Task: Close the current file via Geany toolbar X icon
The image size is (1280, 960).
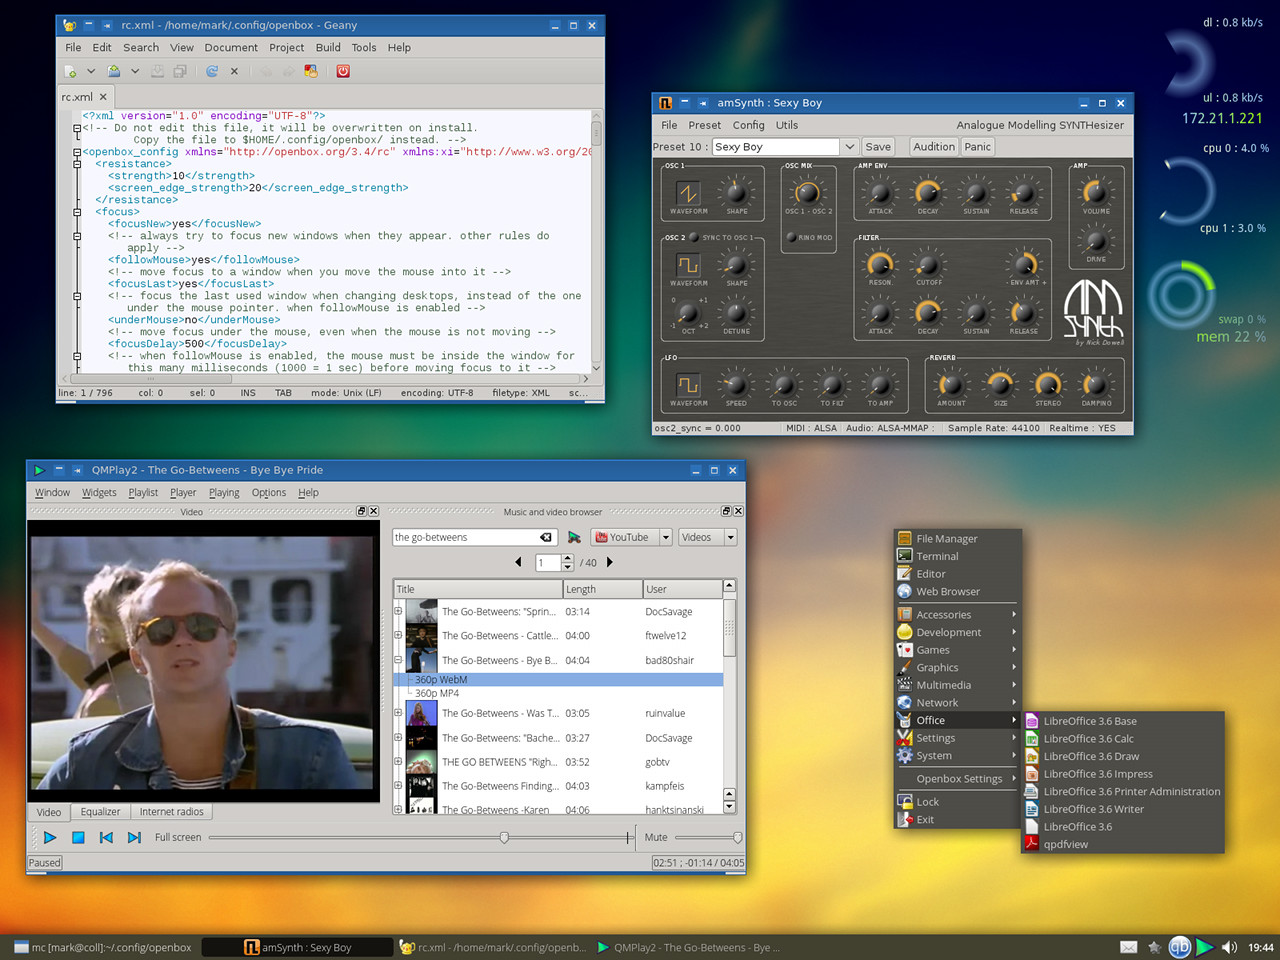Action: pyautogui.click(x=235, y=71)
